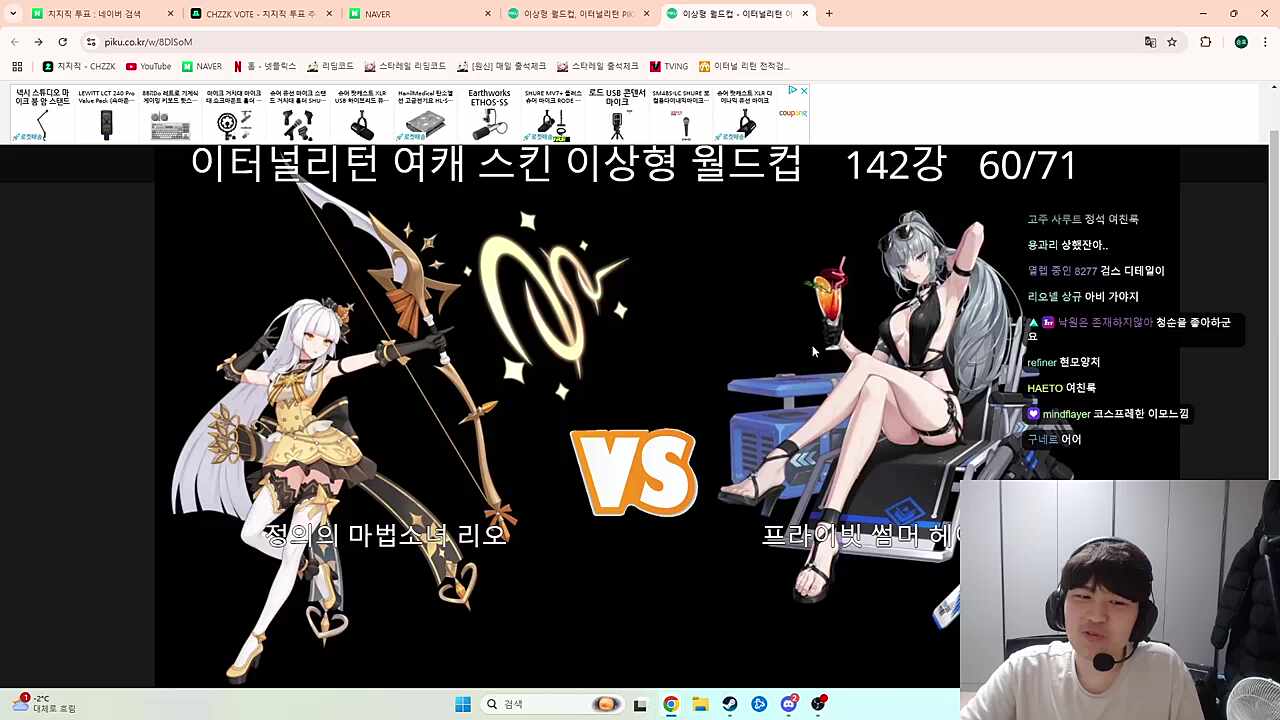Open the 치지직 - CHZZK bookmark

point(79,66)
